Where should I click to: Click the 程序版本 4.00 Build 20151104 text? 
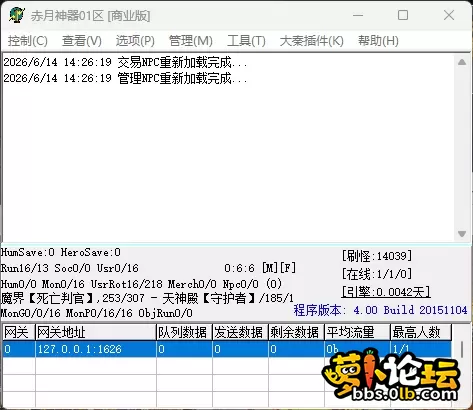pyautogui.click(x=380, y=310)
